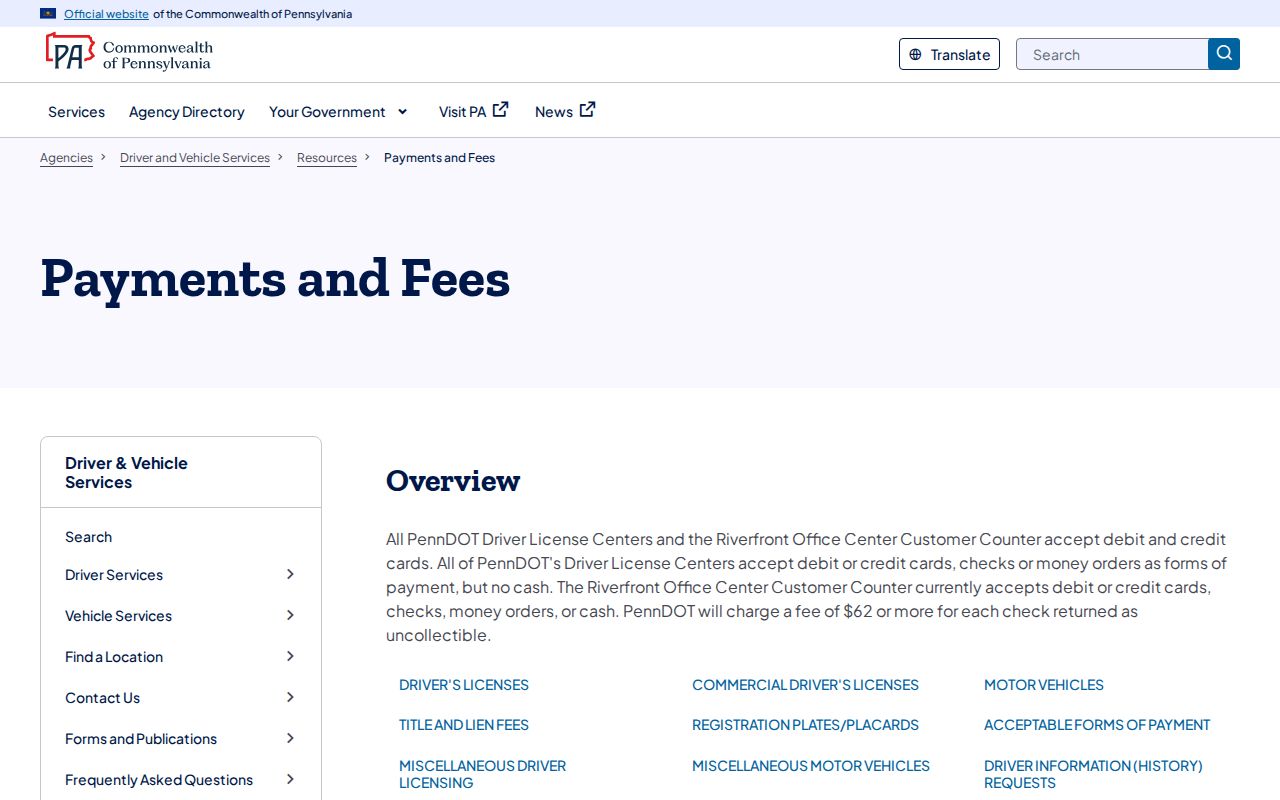Open Driver & Vehicle Services sidebar heading
Viewport: 1280px width, 800px height.
126,472
